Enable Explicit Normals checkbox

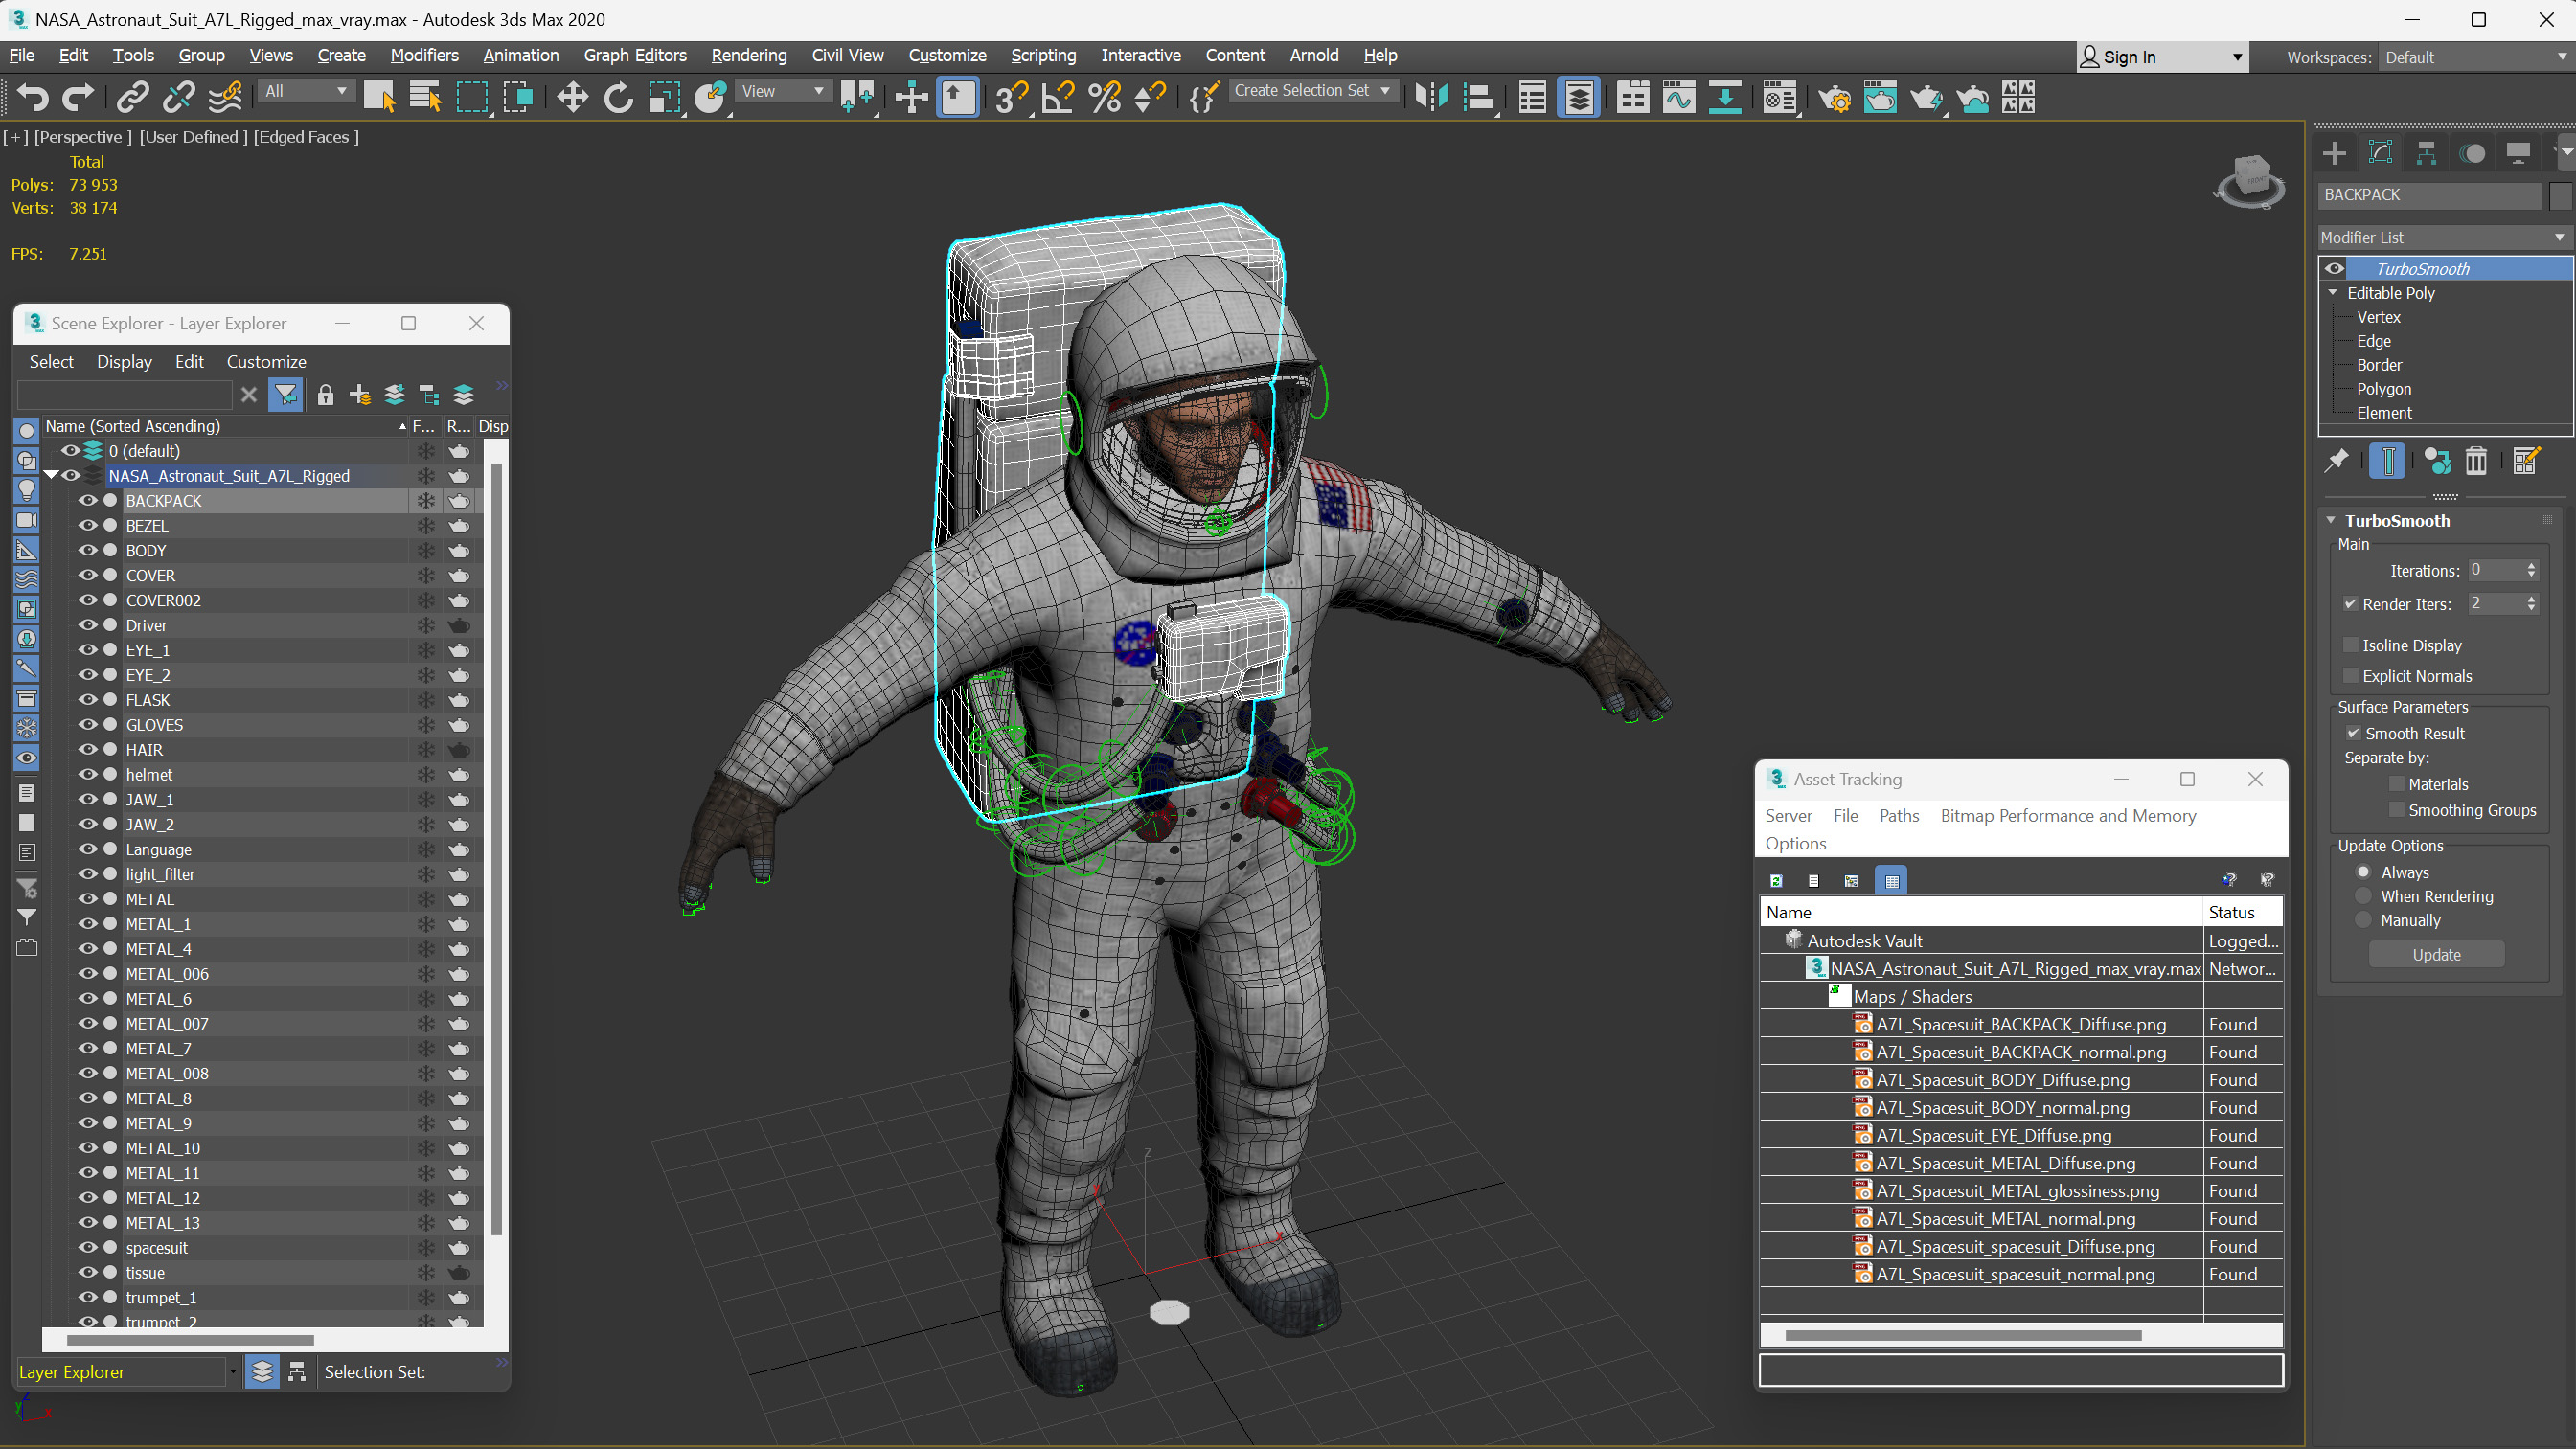[2350, 676]
